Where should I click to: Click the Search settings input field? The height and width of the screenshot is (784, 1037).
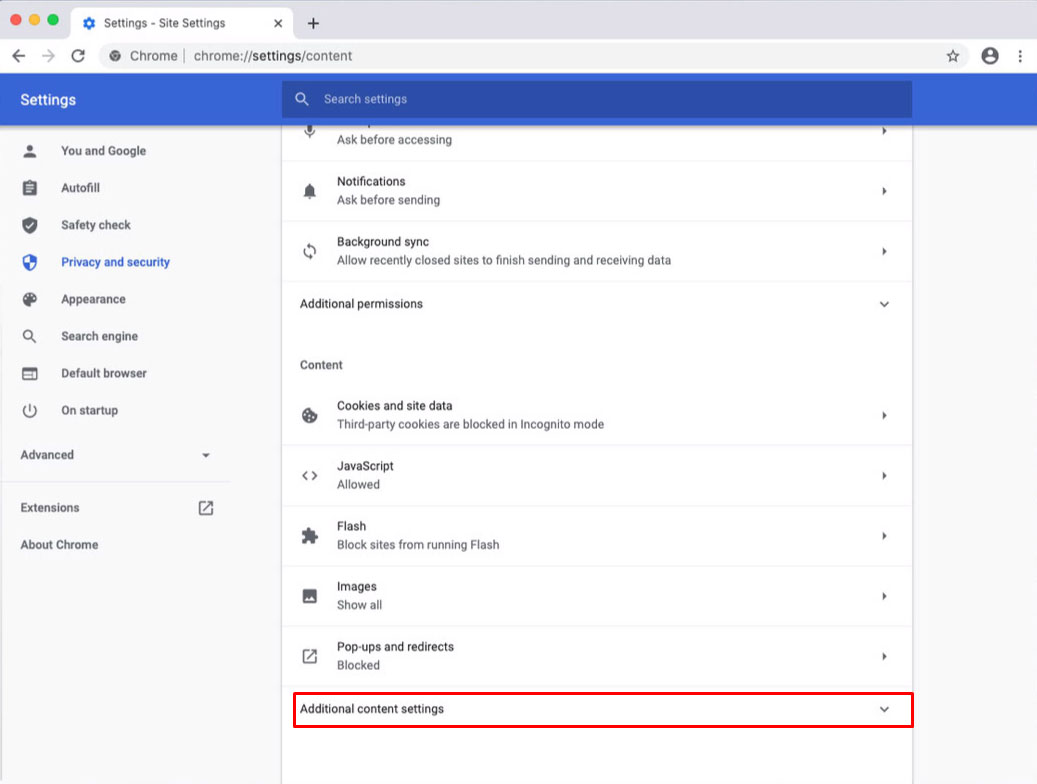pyautogui.click(x=610, y=99)
